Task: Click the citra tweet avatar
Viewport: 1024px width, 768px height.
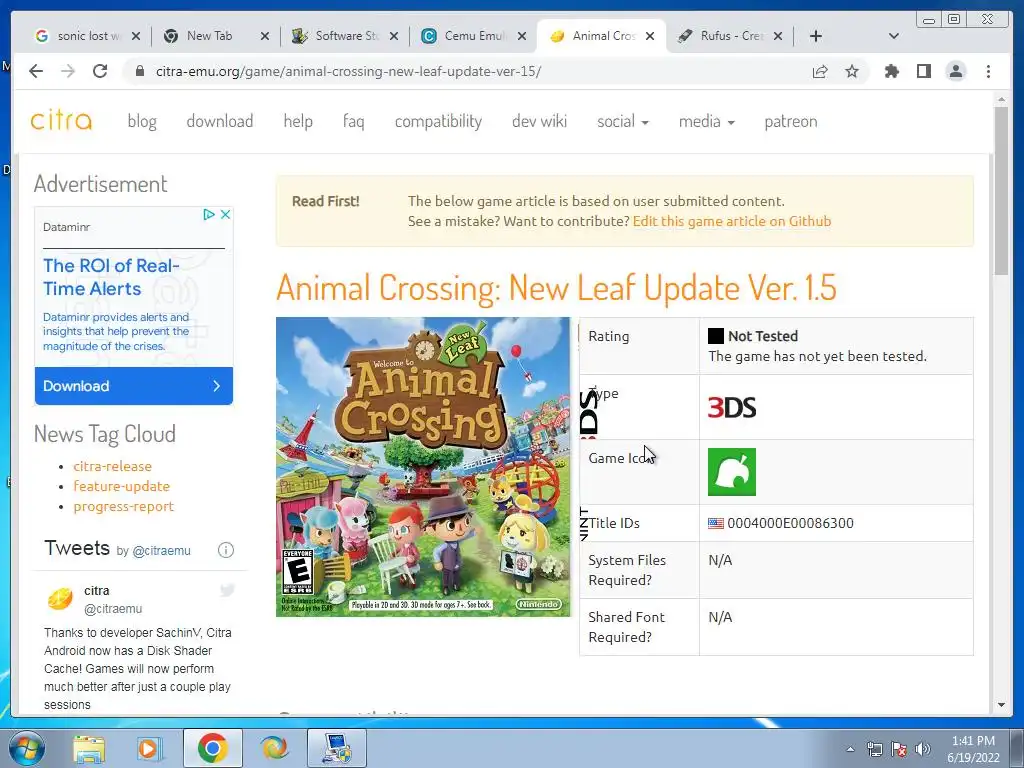Action: [x=60, y=598]
